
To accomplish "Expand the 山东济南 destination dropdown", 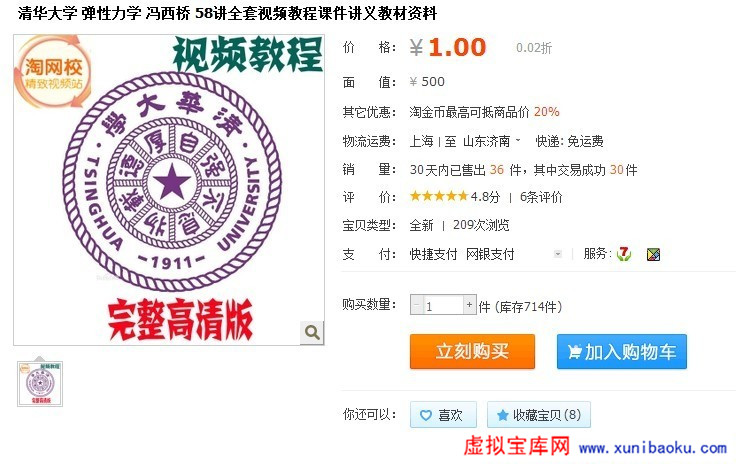I will (x=518, y=140).
